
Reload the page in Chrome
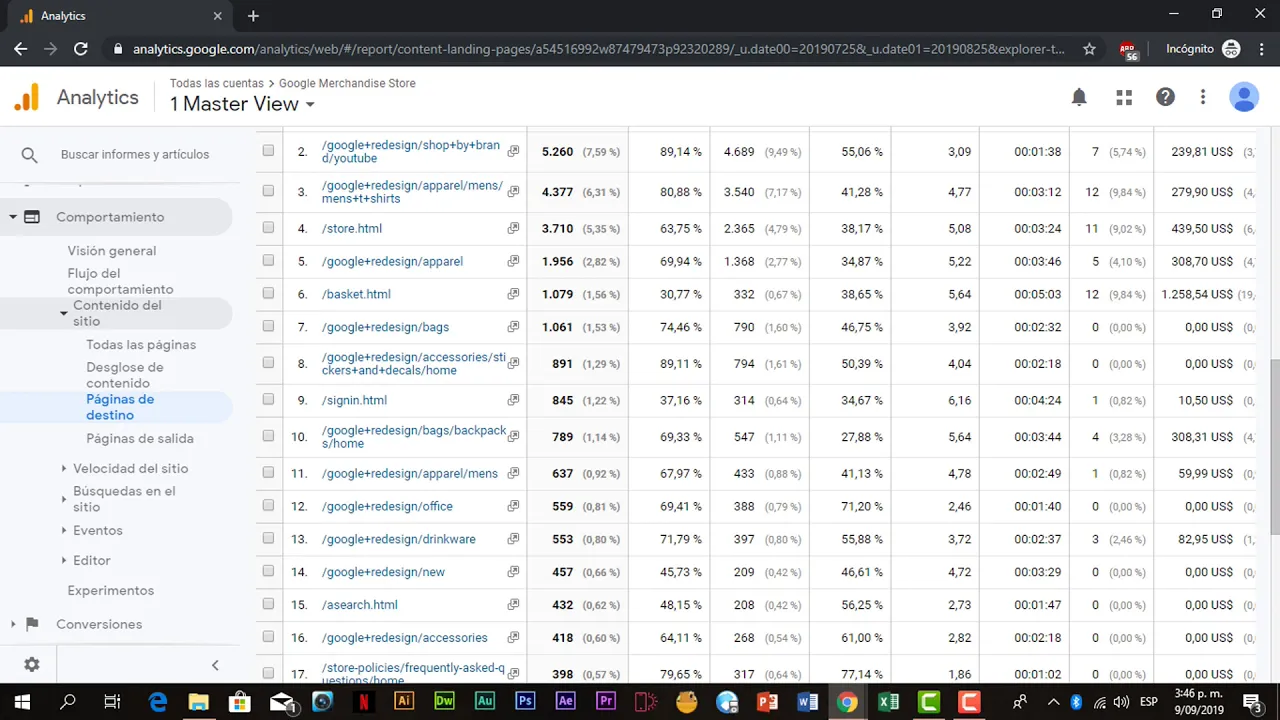point(81,48)
